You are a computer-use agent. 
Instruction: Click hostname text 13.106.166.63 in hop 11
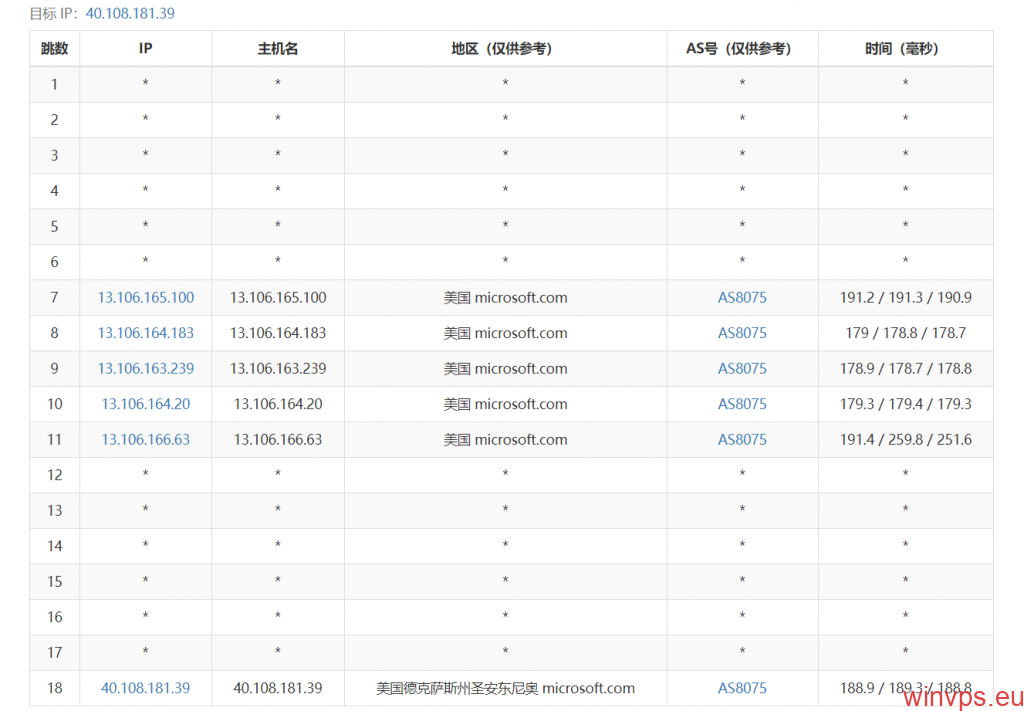pyautogui.click(x=278, y=440)
